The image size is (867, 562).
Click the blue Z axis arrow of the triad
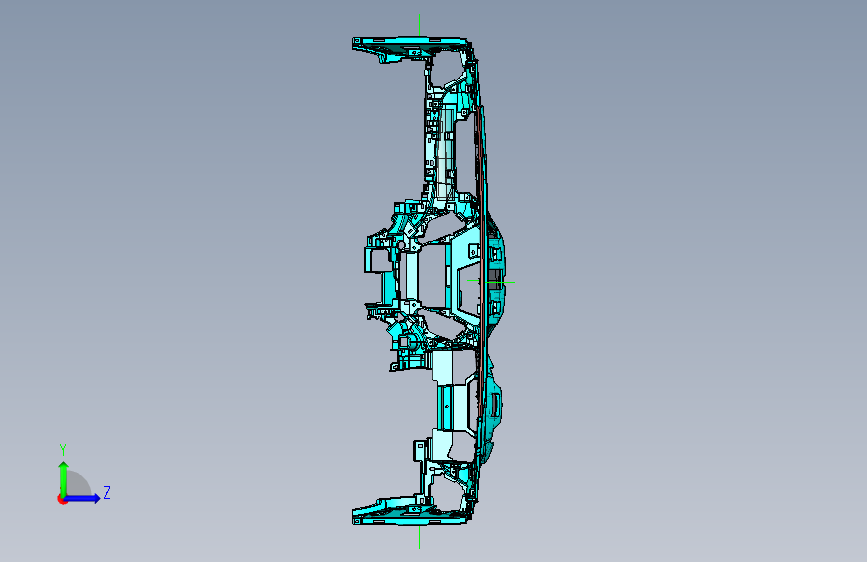click(x=82, y=498)
